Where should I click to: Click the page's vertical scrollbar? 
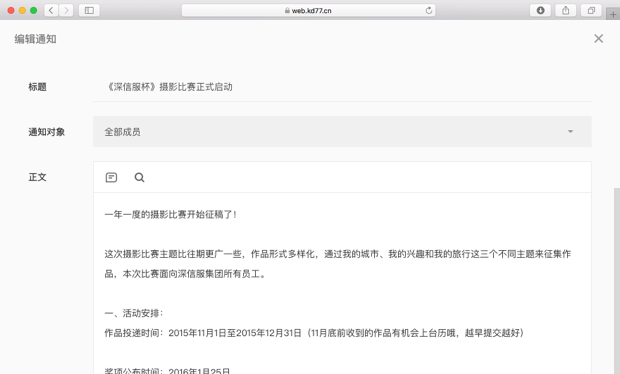616,281
